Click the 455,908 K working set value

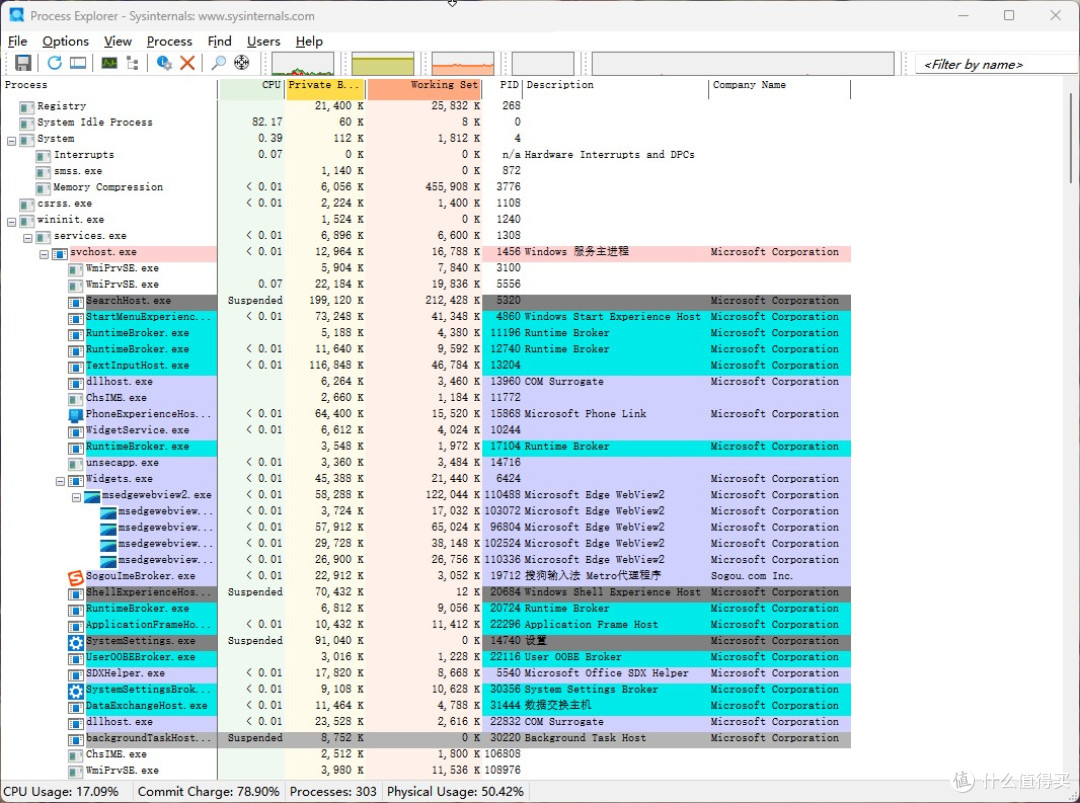tap(453, 187)
